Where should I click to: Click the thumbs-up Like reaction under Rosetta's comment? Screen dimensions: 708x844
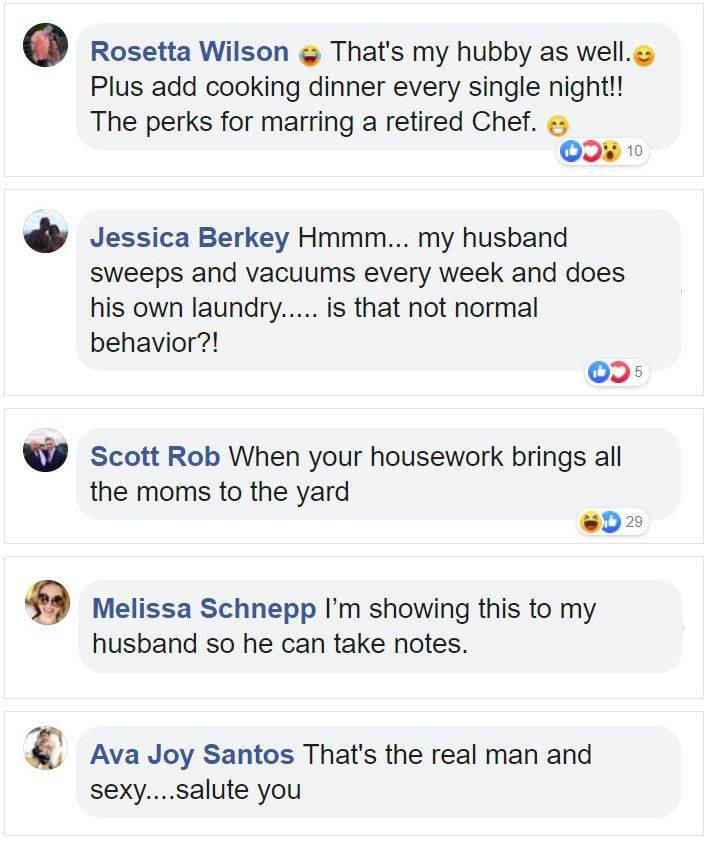pos(571,149)
